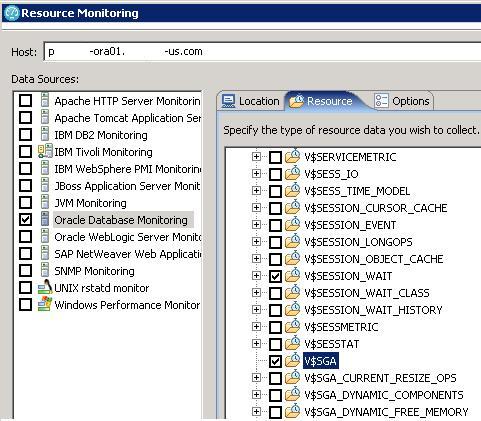Switch to the Location tab
The width and height of the screenshot is (481, 421).
[x=251, y=101]
